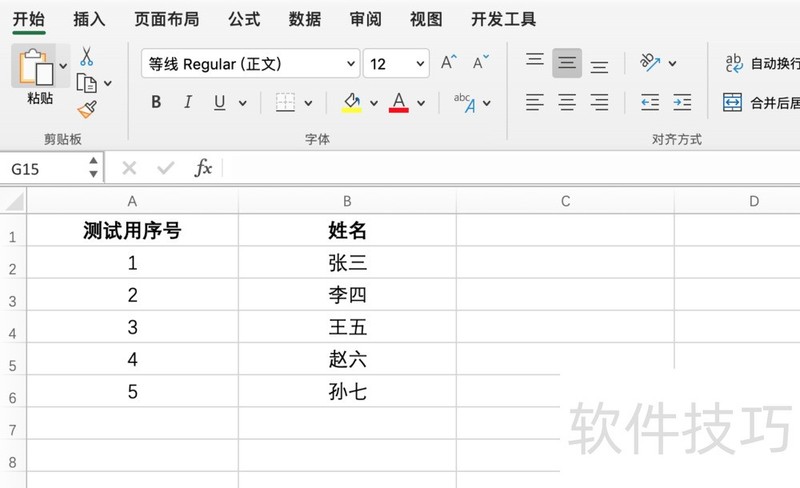The height and width of the screenshot is (488, 800).
Task: Select the cell containing 孙七
Action: (x=347, y=391)
